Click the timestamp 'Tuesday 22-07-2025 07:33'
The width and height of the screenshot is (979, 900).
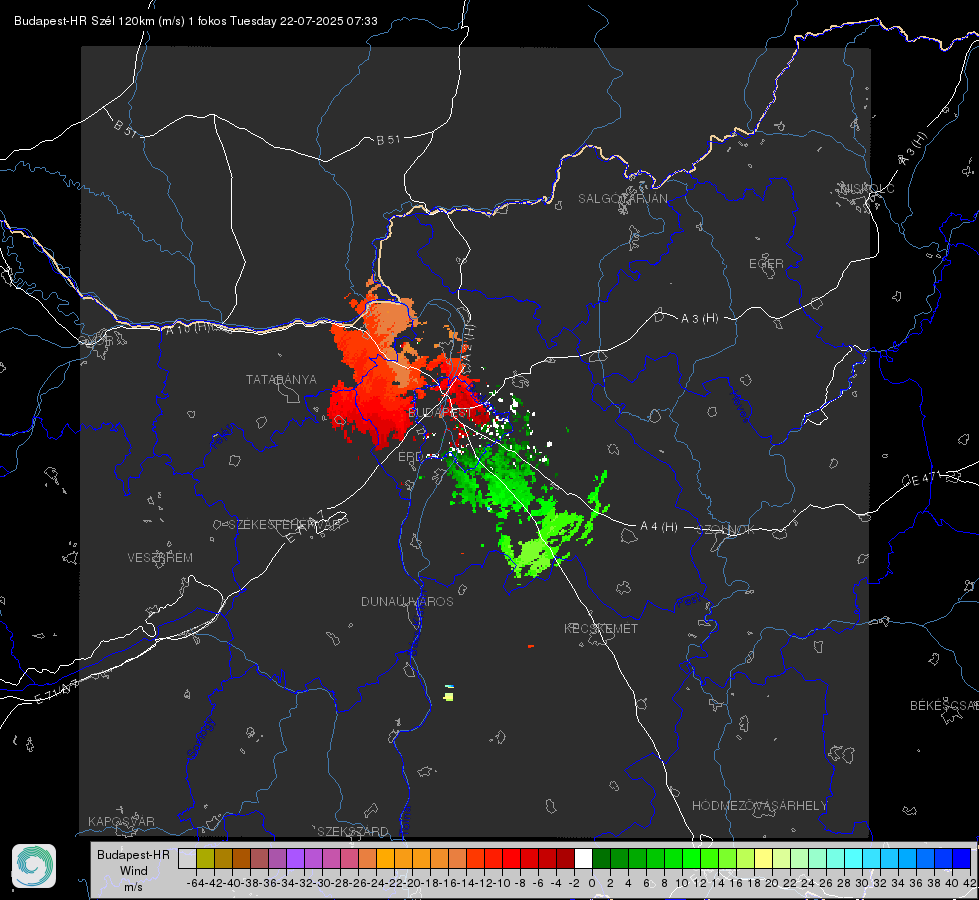pyautogui.click(x=303, y=21)
